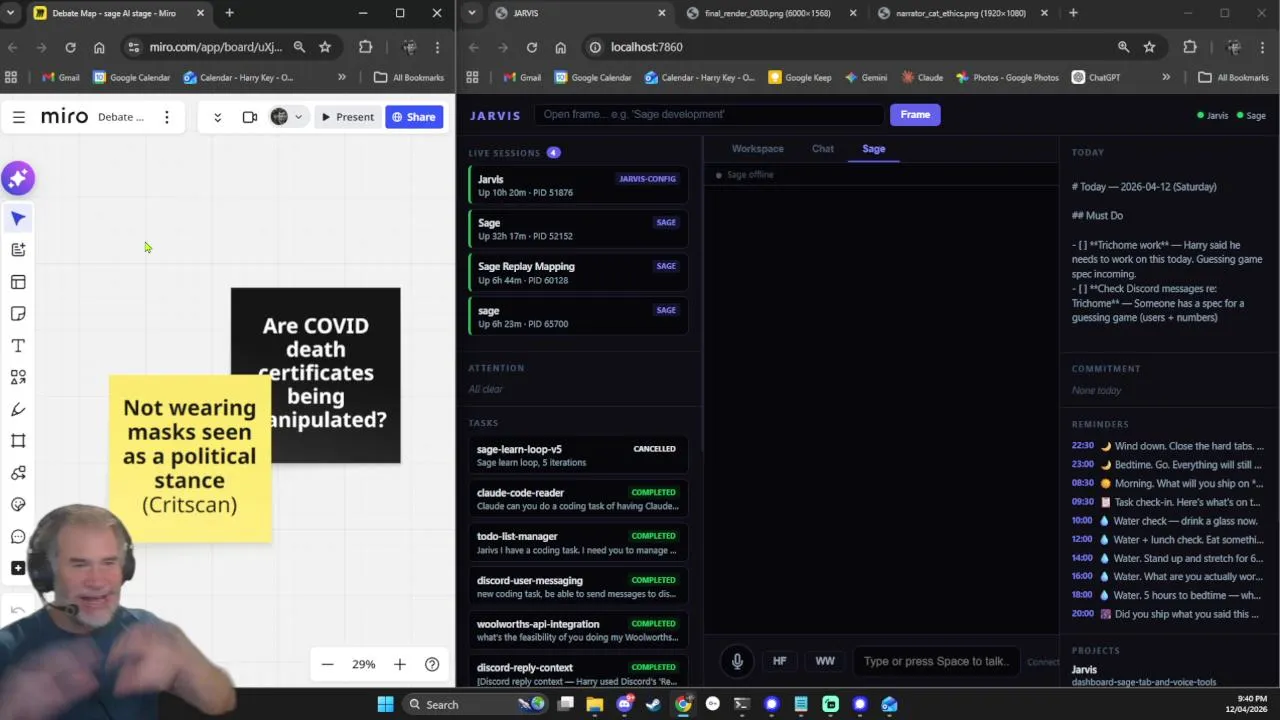Select the JARVIS browser tab
This screenshot has height=720, width=1280.
580,13
